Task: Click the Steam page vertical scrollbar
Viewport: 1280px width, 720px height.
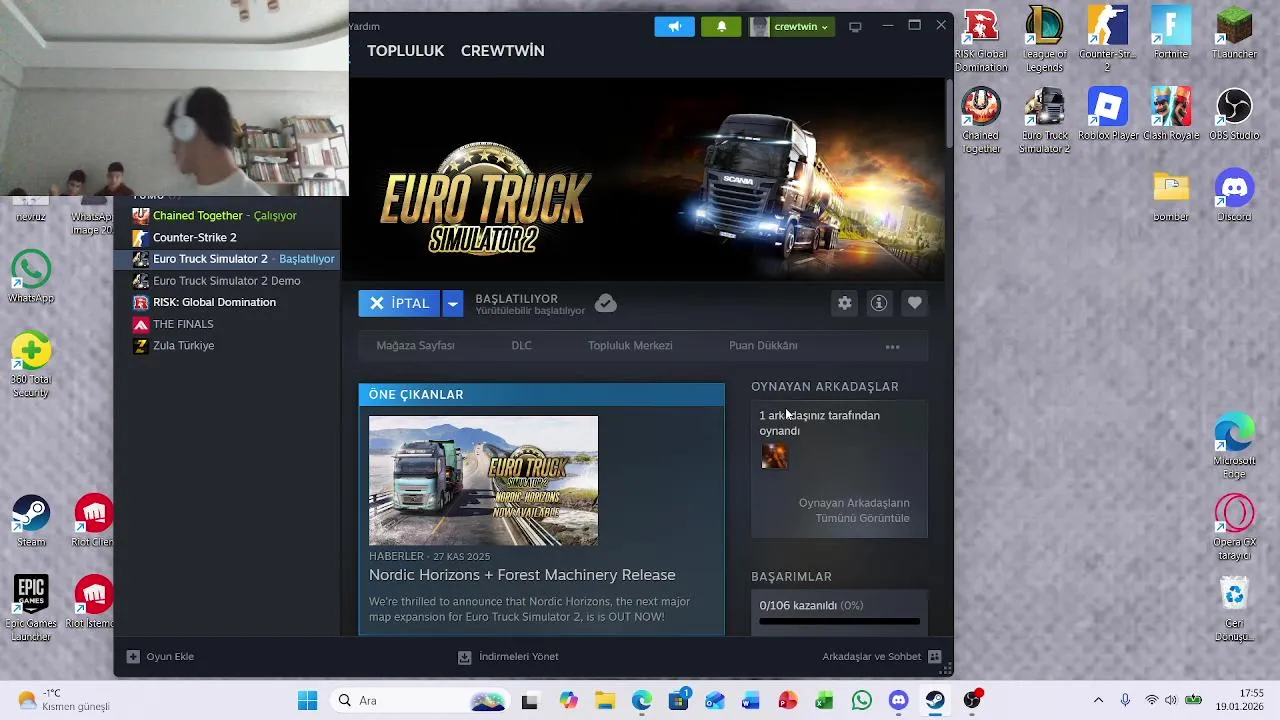Action: click(x=948, y=114)
